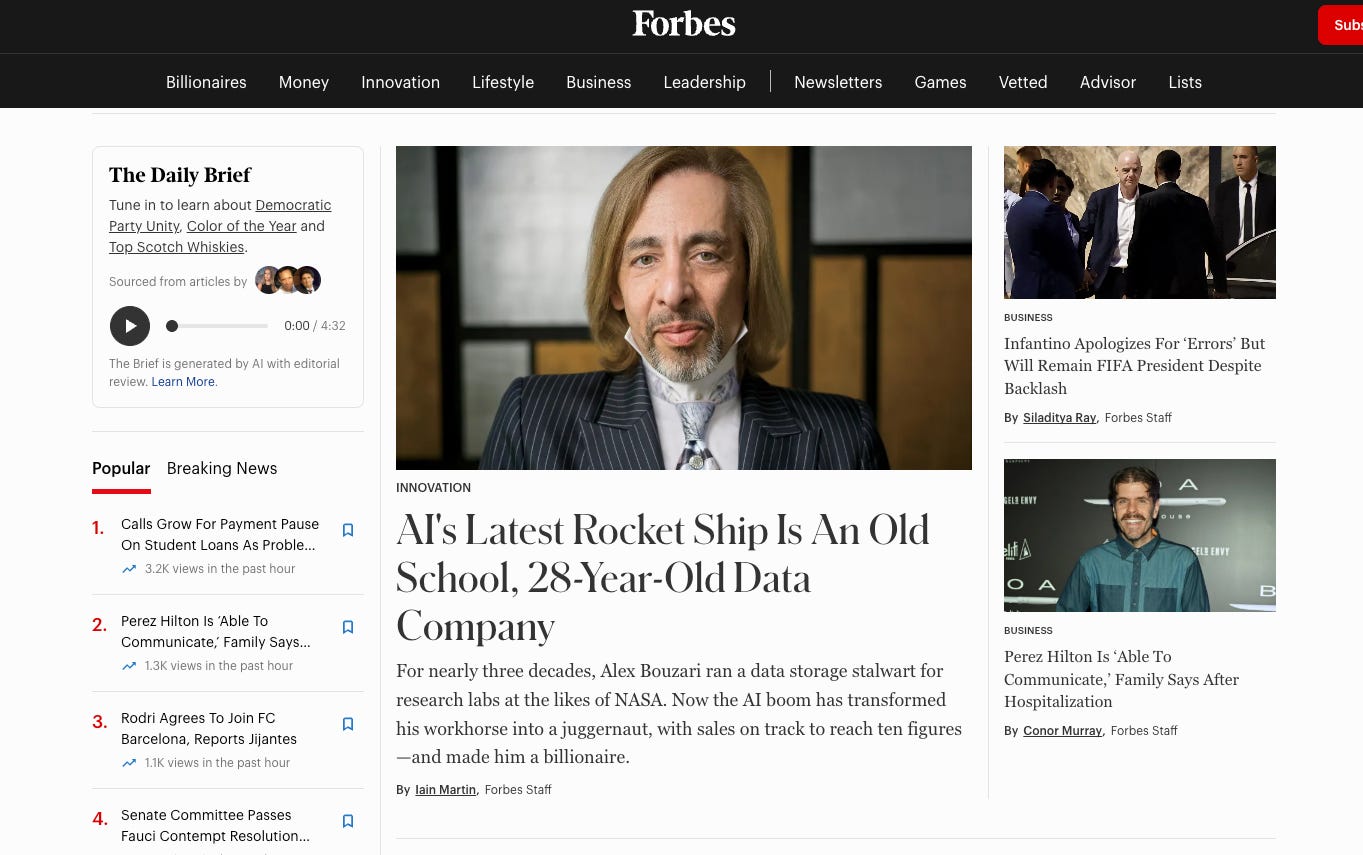Click the 0:00 / 4:32 audio time
The image size is (1363, 855).
315,326
